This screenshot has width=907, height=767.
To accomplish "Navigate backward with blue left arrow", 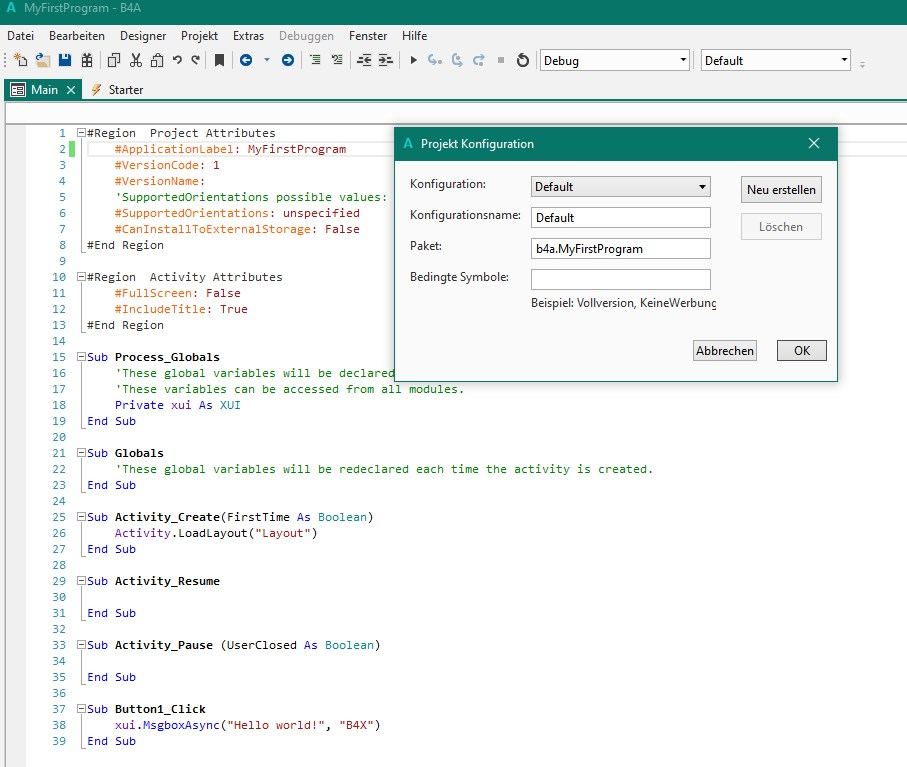I will 246,60.
